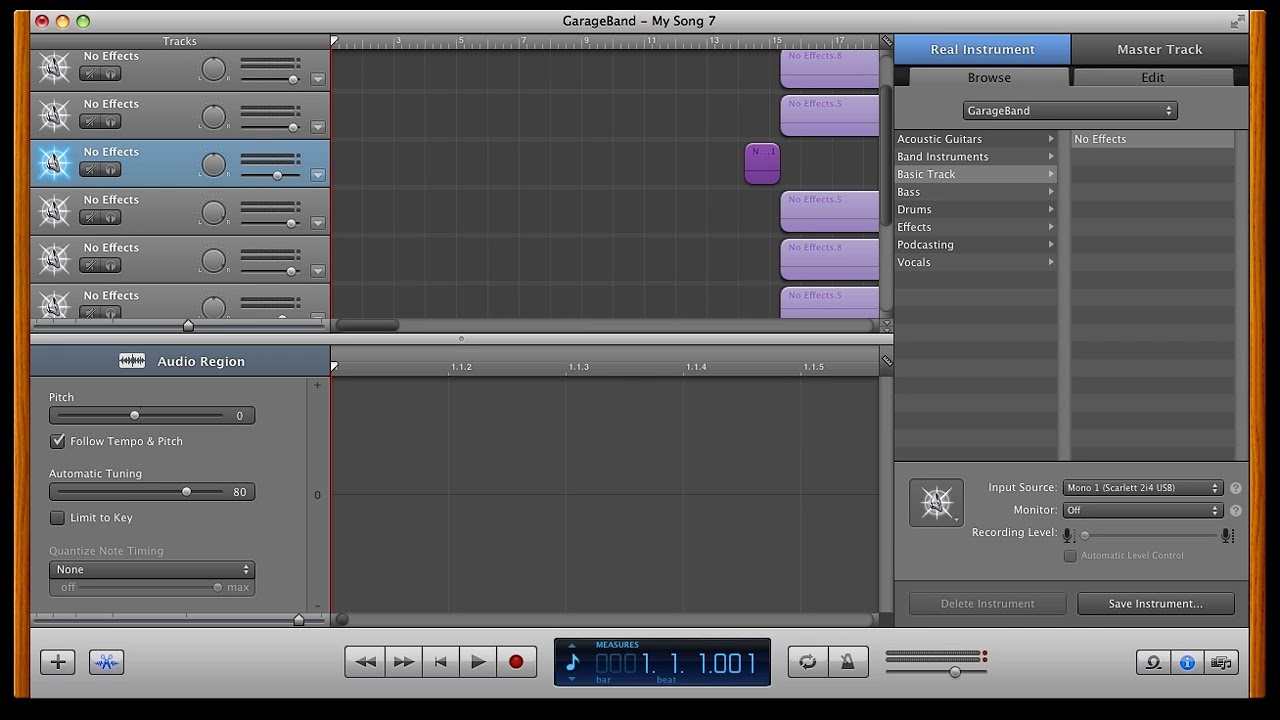Expand the Effects category arrow
Viewport: 1280px width, 720px height.
1050,227
